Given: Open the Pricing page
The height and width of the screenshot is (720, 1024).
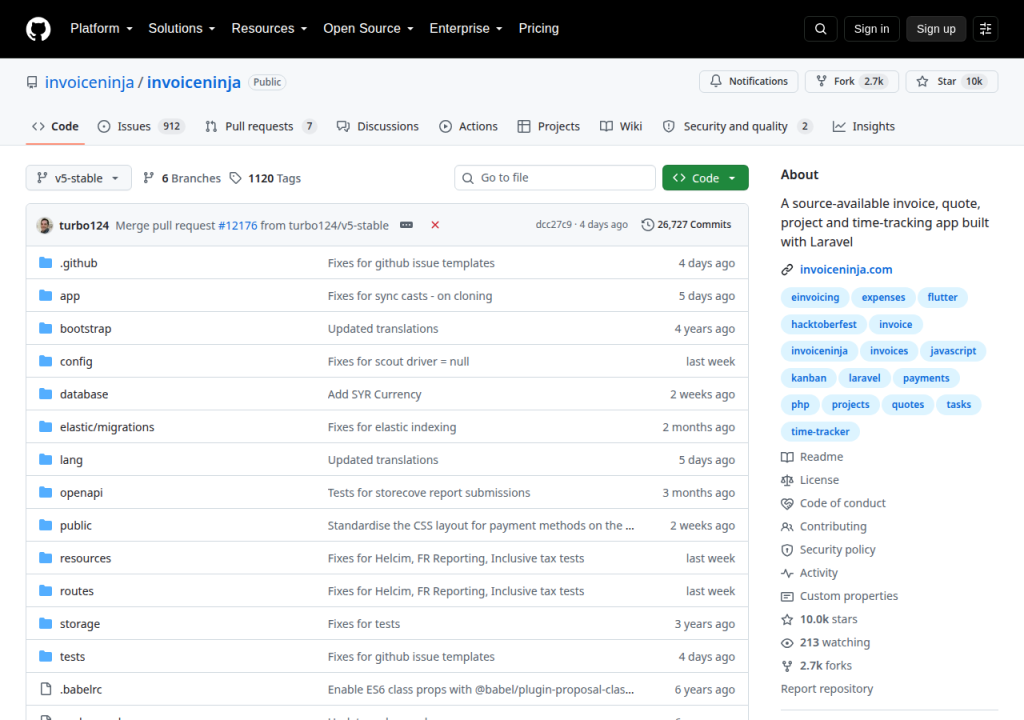Looking at the screenshot, I should click(x=539, y=29).
